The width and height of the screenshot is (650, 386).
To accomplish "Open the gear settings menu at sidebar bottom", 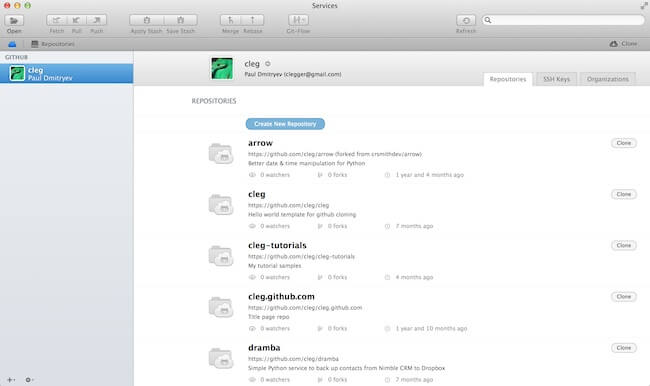I will 29,380.
